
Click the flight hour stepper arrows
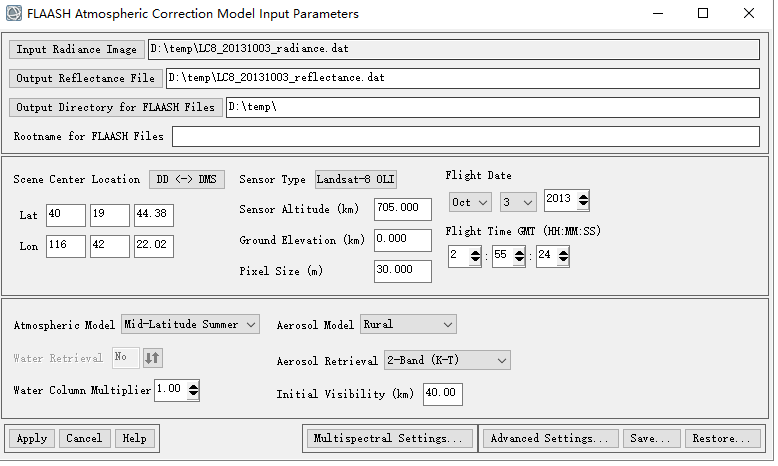[x=475, y=256]
